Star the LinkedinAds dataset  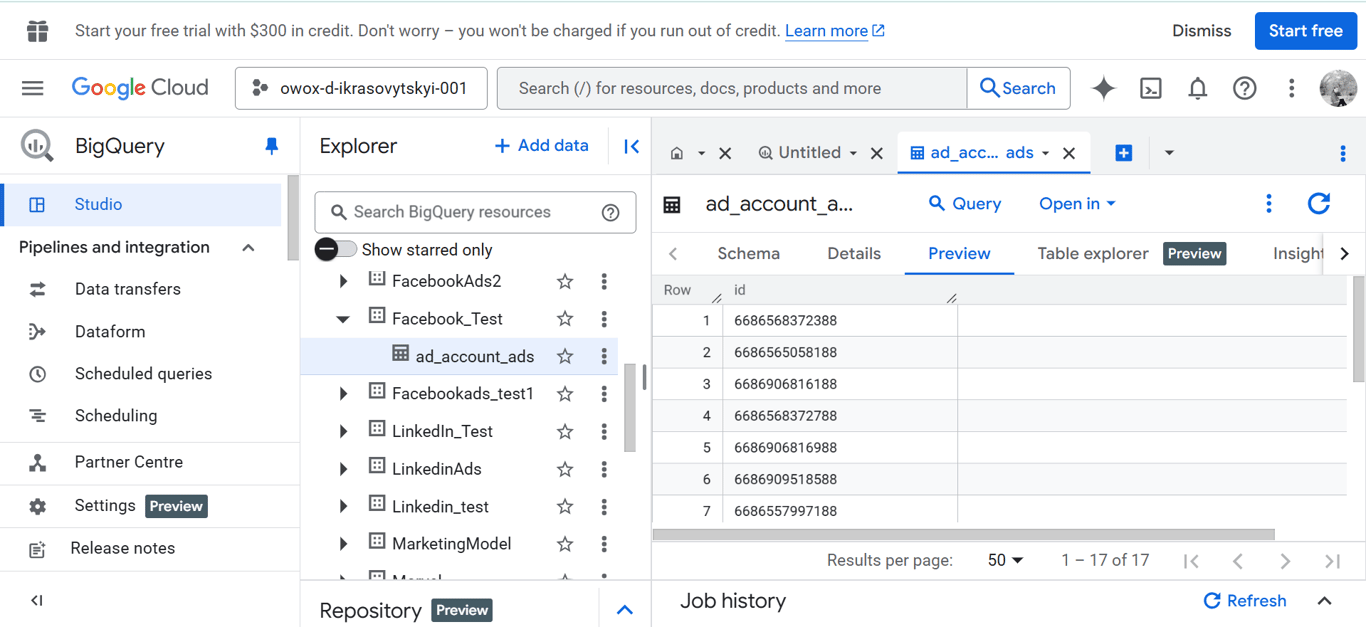[565, 469]
